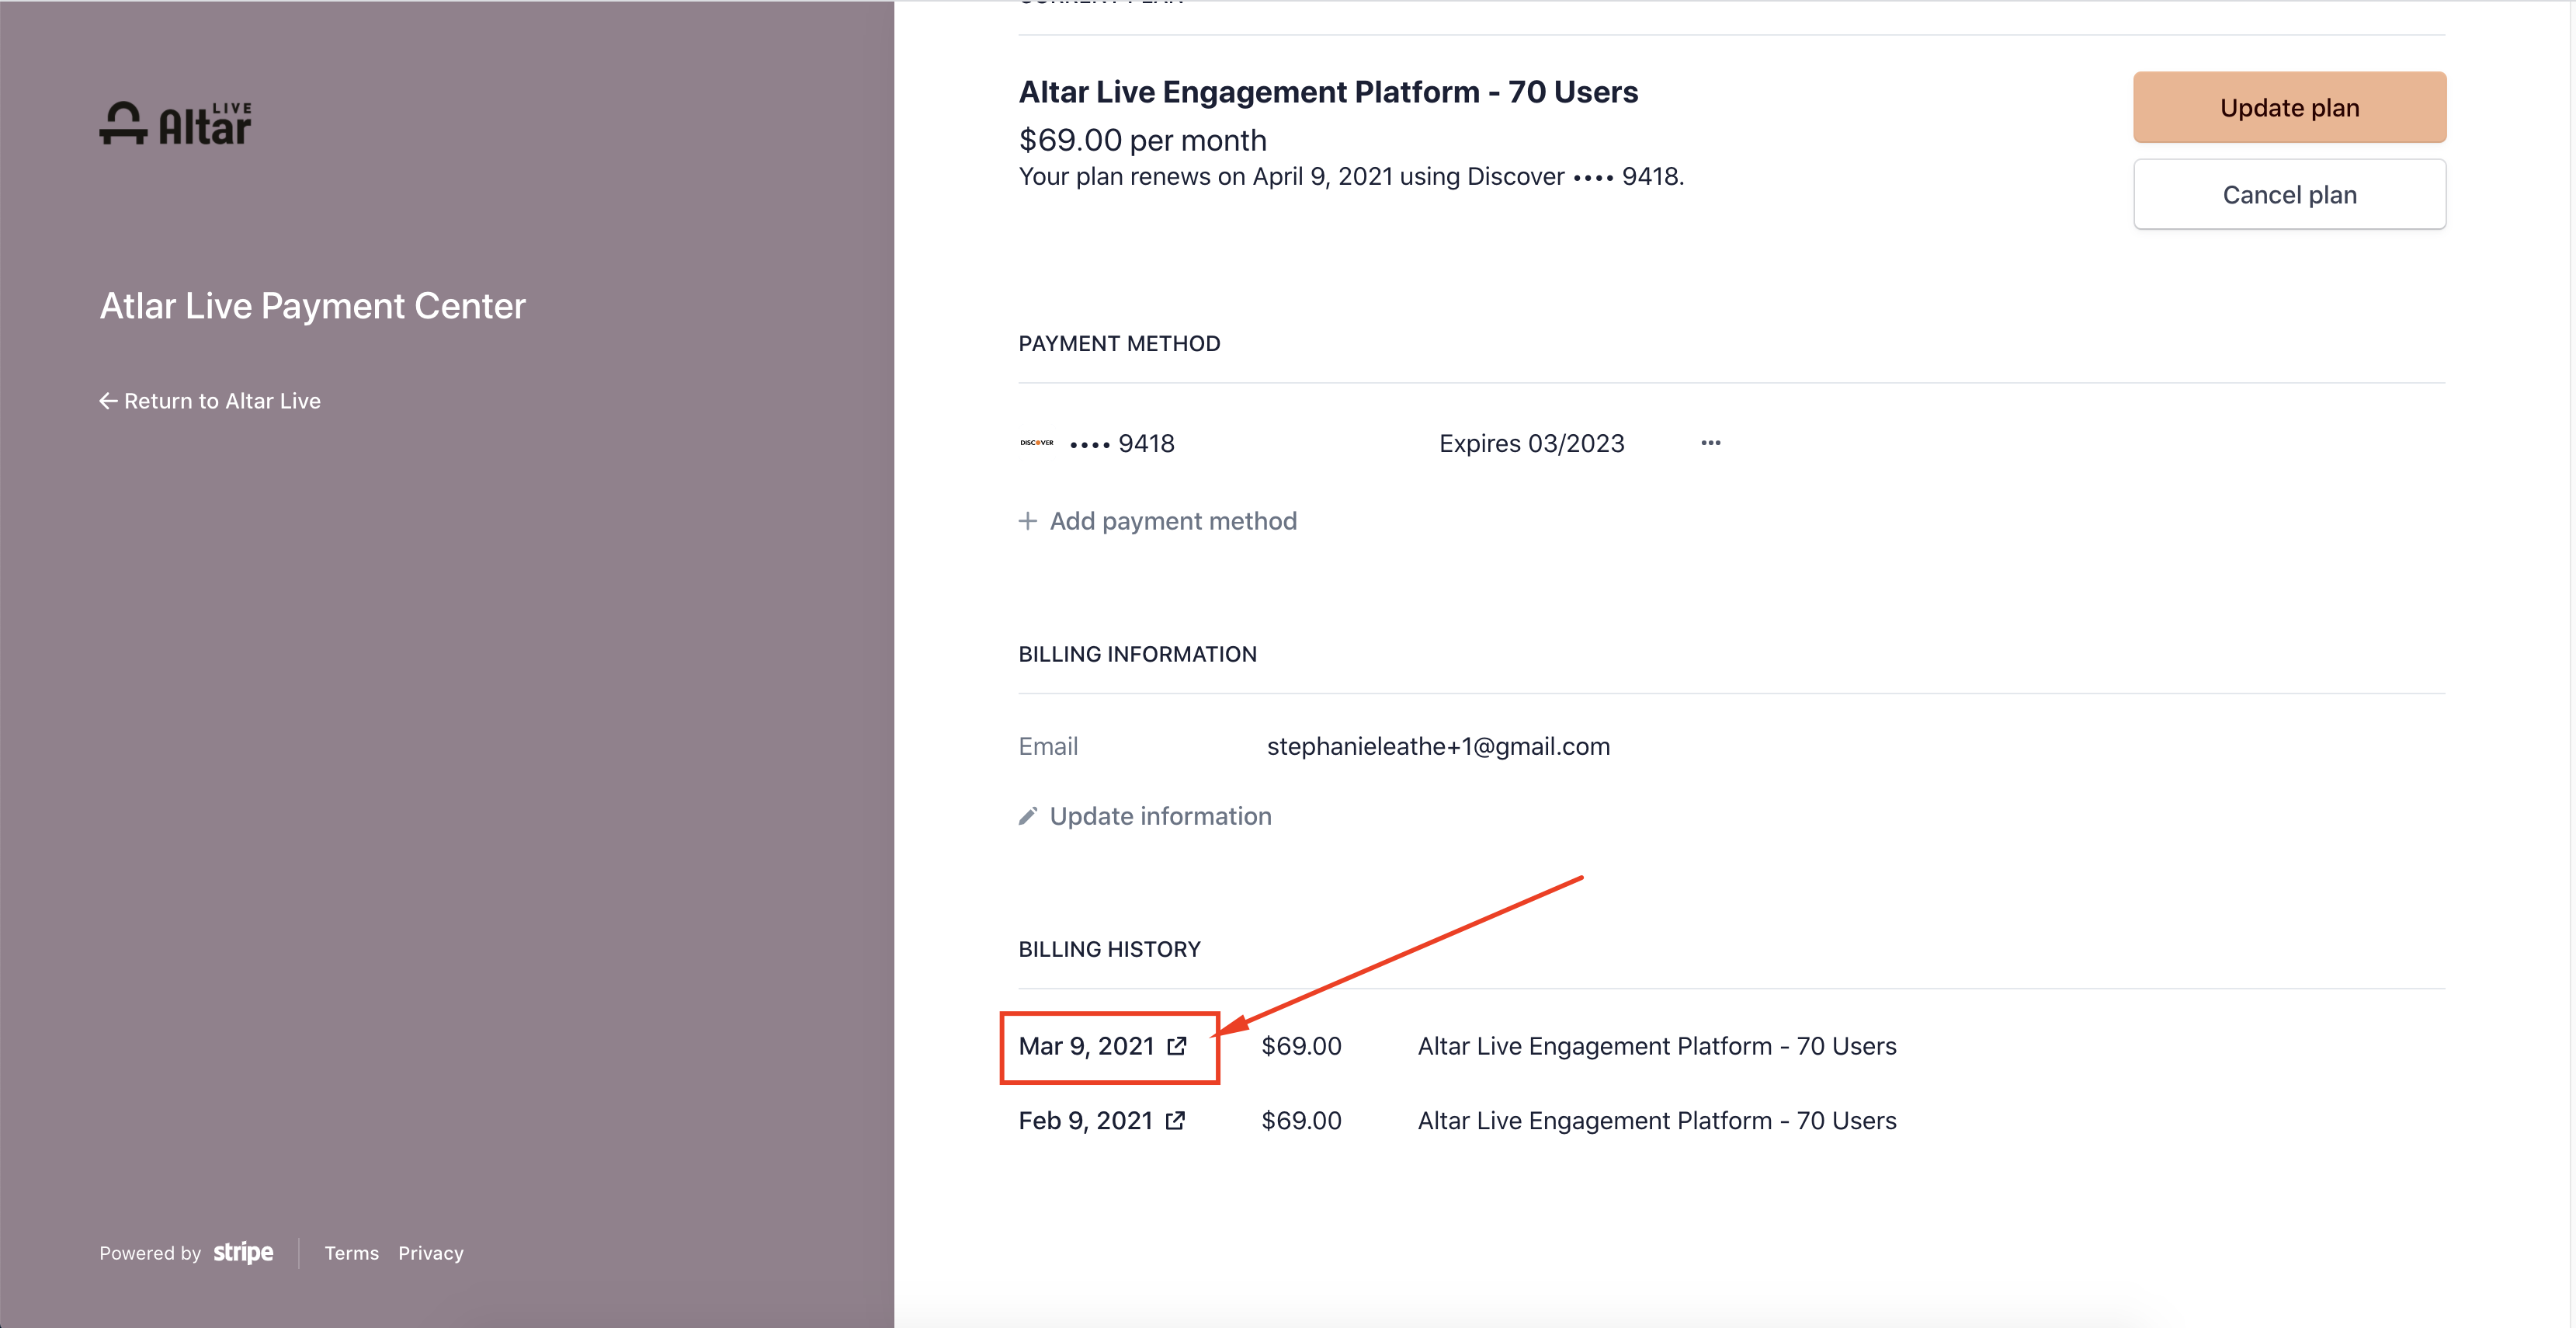Click the back arrow next to Return to Altar Live

pos(108,401)
